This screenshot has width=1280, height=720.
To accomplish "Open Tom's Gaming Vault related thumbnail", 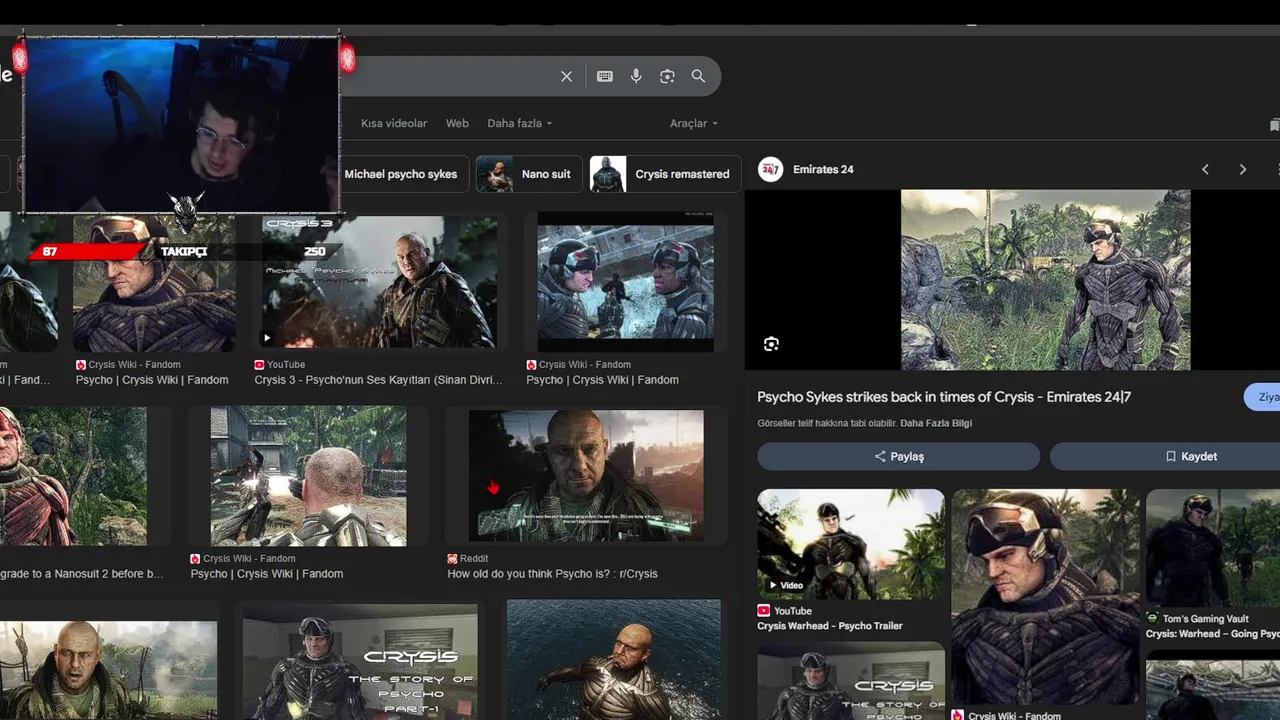I will [x=1213, y=547].
